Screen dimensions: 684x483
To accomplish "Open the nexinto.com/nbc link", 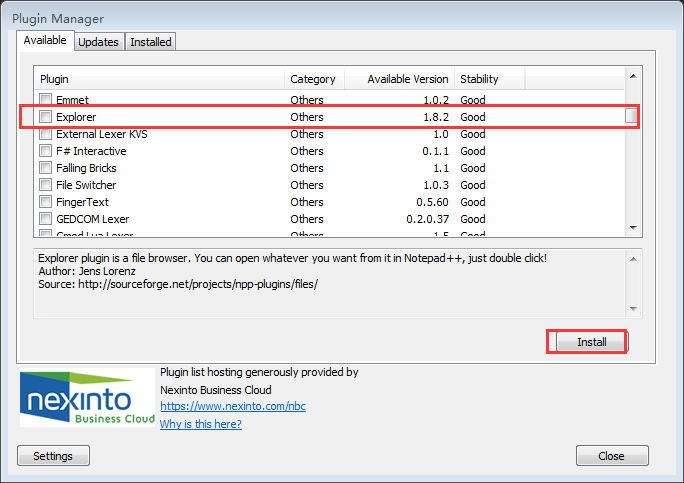I will point(233,406).
